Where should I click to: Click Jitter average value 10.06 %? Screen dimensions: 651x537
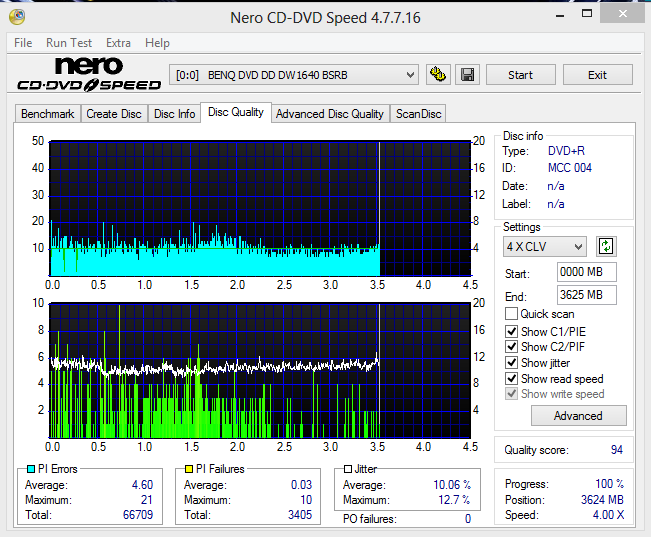pyautogui.click(x=452, y=485)
